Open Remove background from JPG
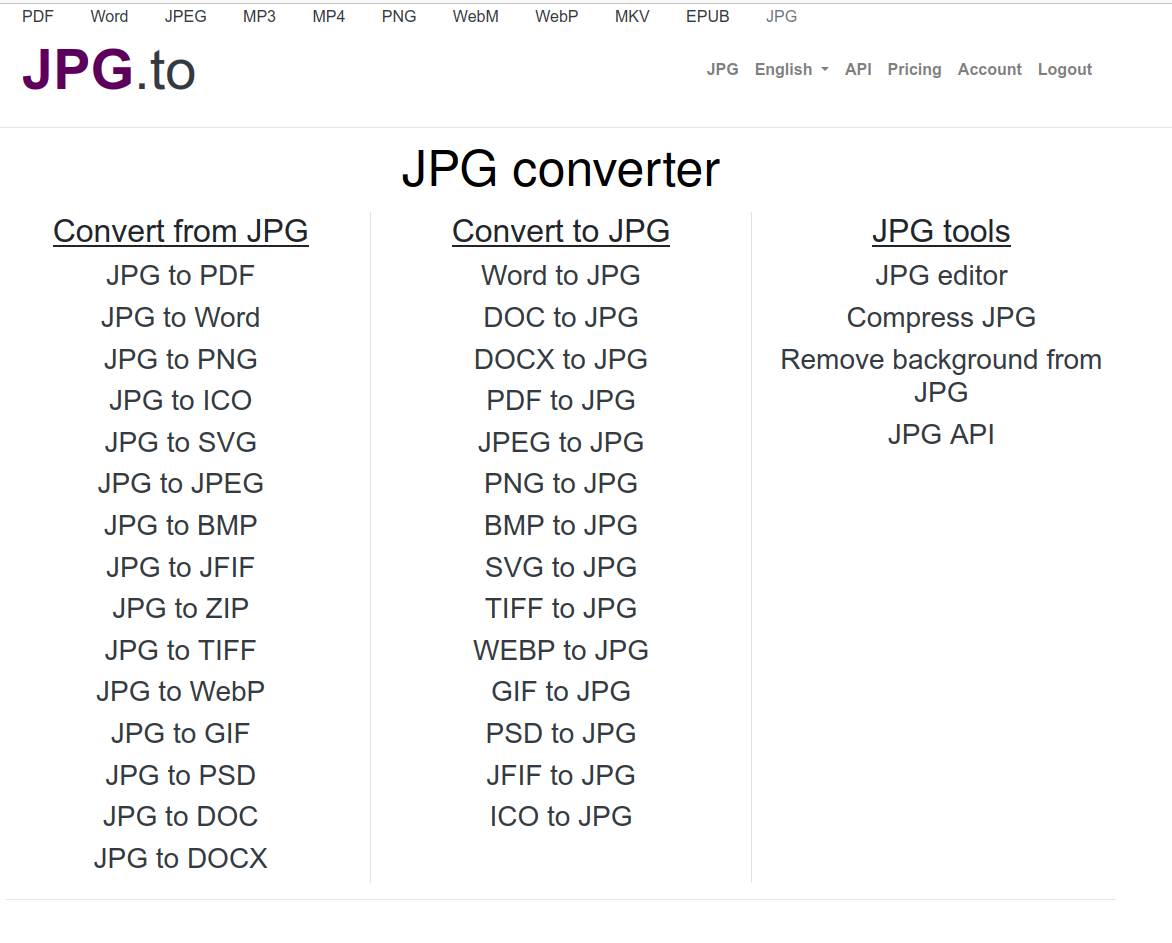The width and height of the screenshot is (1172, 943). click(x=941, y=375)
